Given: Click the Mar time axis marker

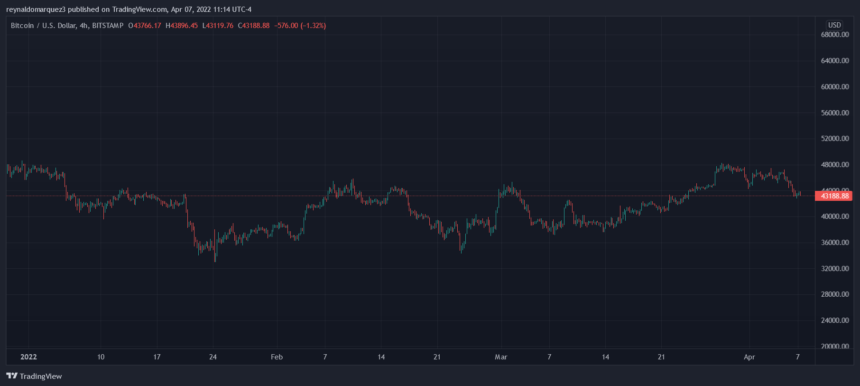Looking at the screenshot, I should (501, 357).
